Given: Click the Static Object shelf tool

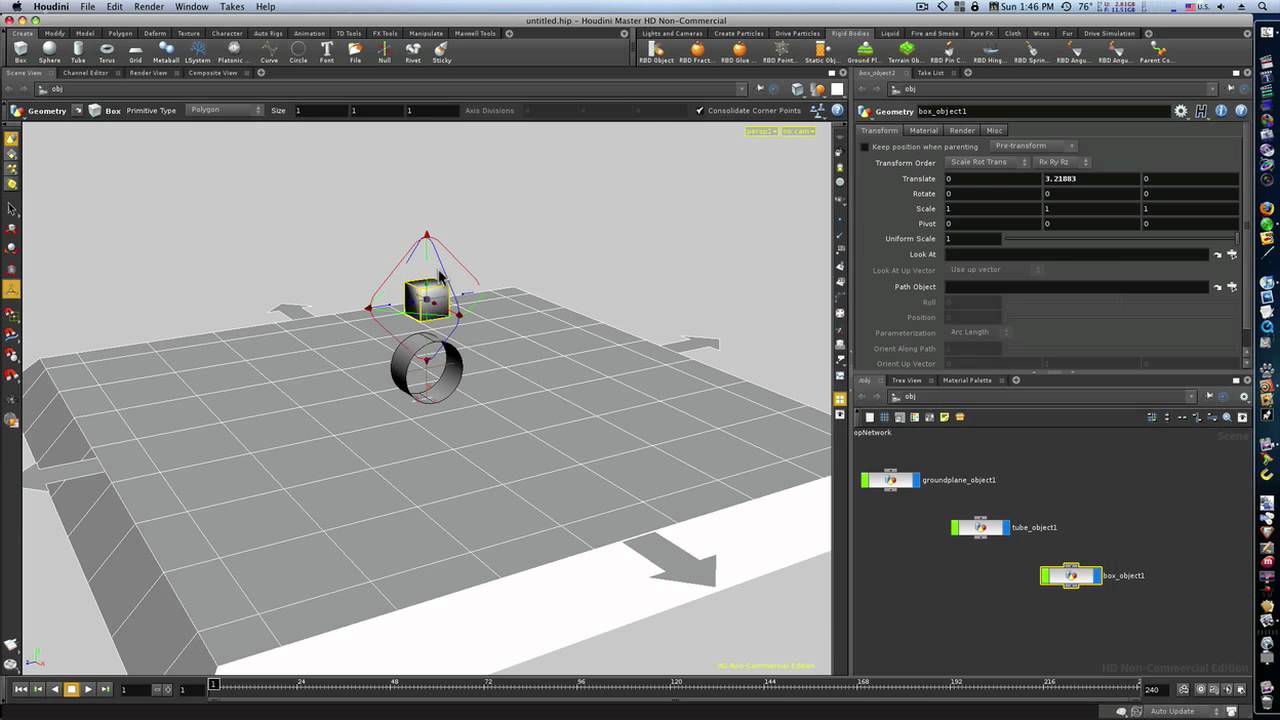Looking at the screenshot, I should tap(822, 52).
